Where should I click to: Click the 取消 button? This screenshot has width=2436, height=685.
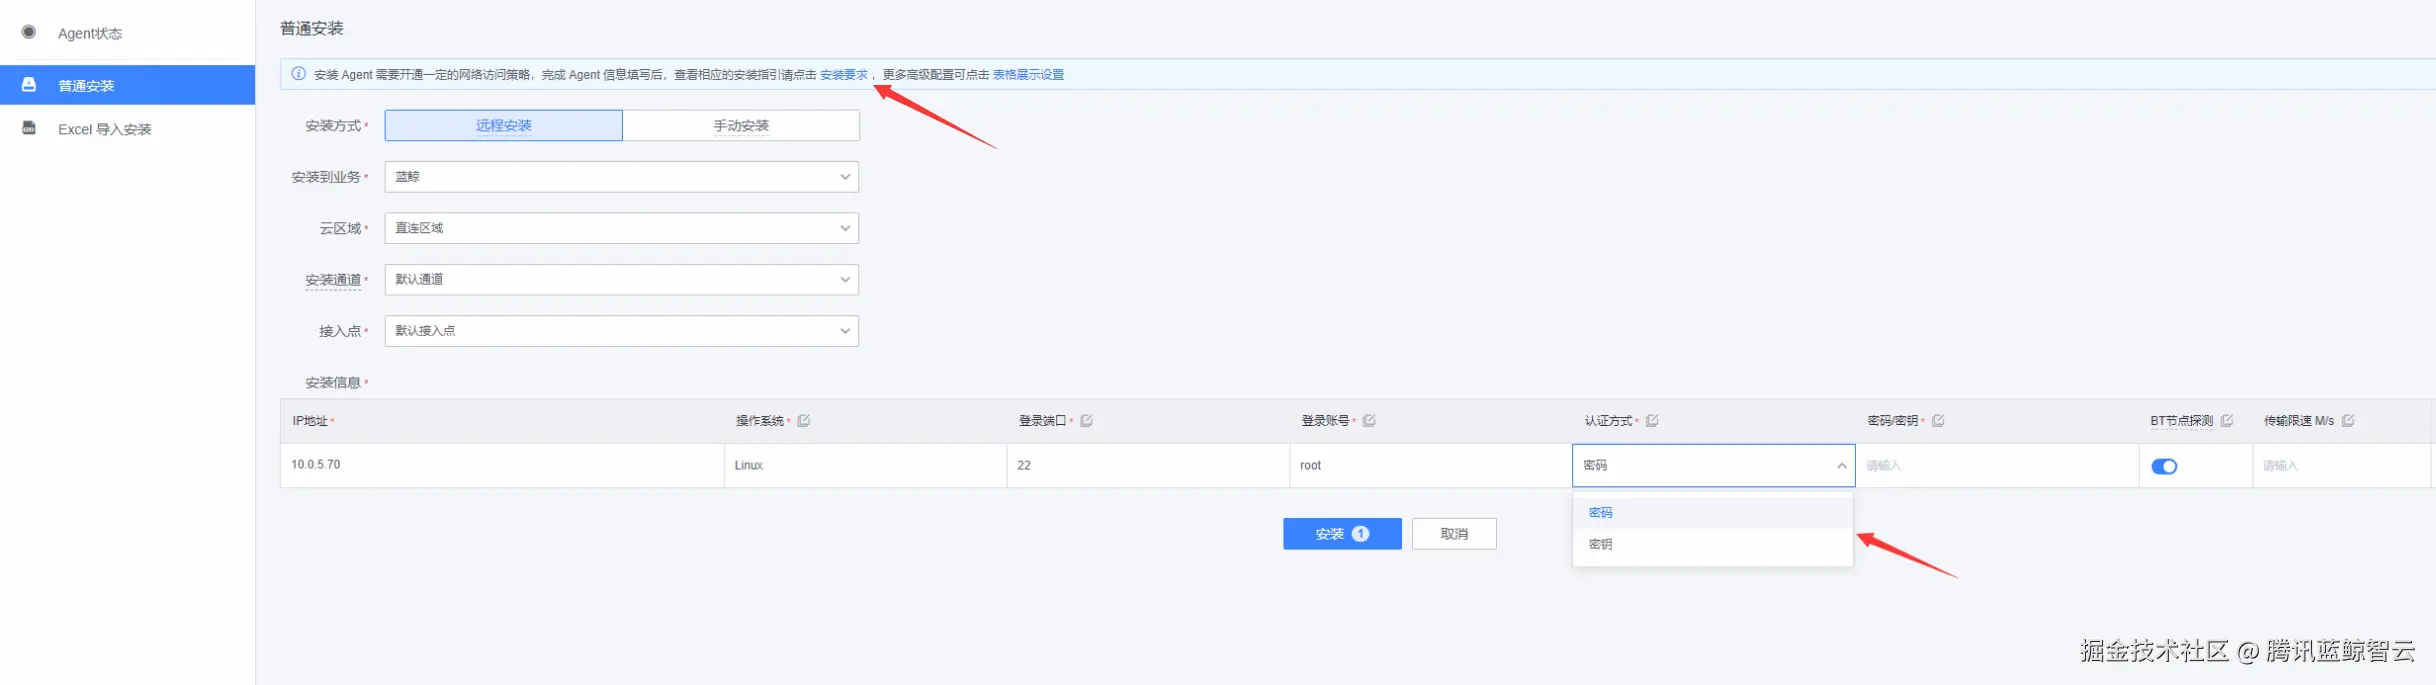coord(1454,534)
